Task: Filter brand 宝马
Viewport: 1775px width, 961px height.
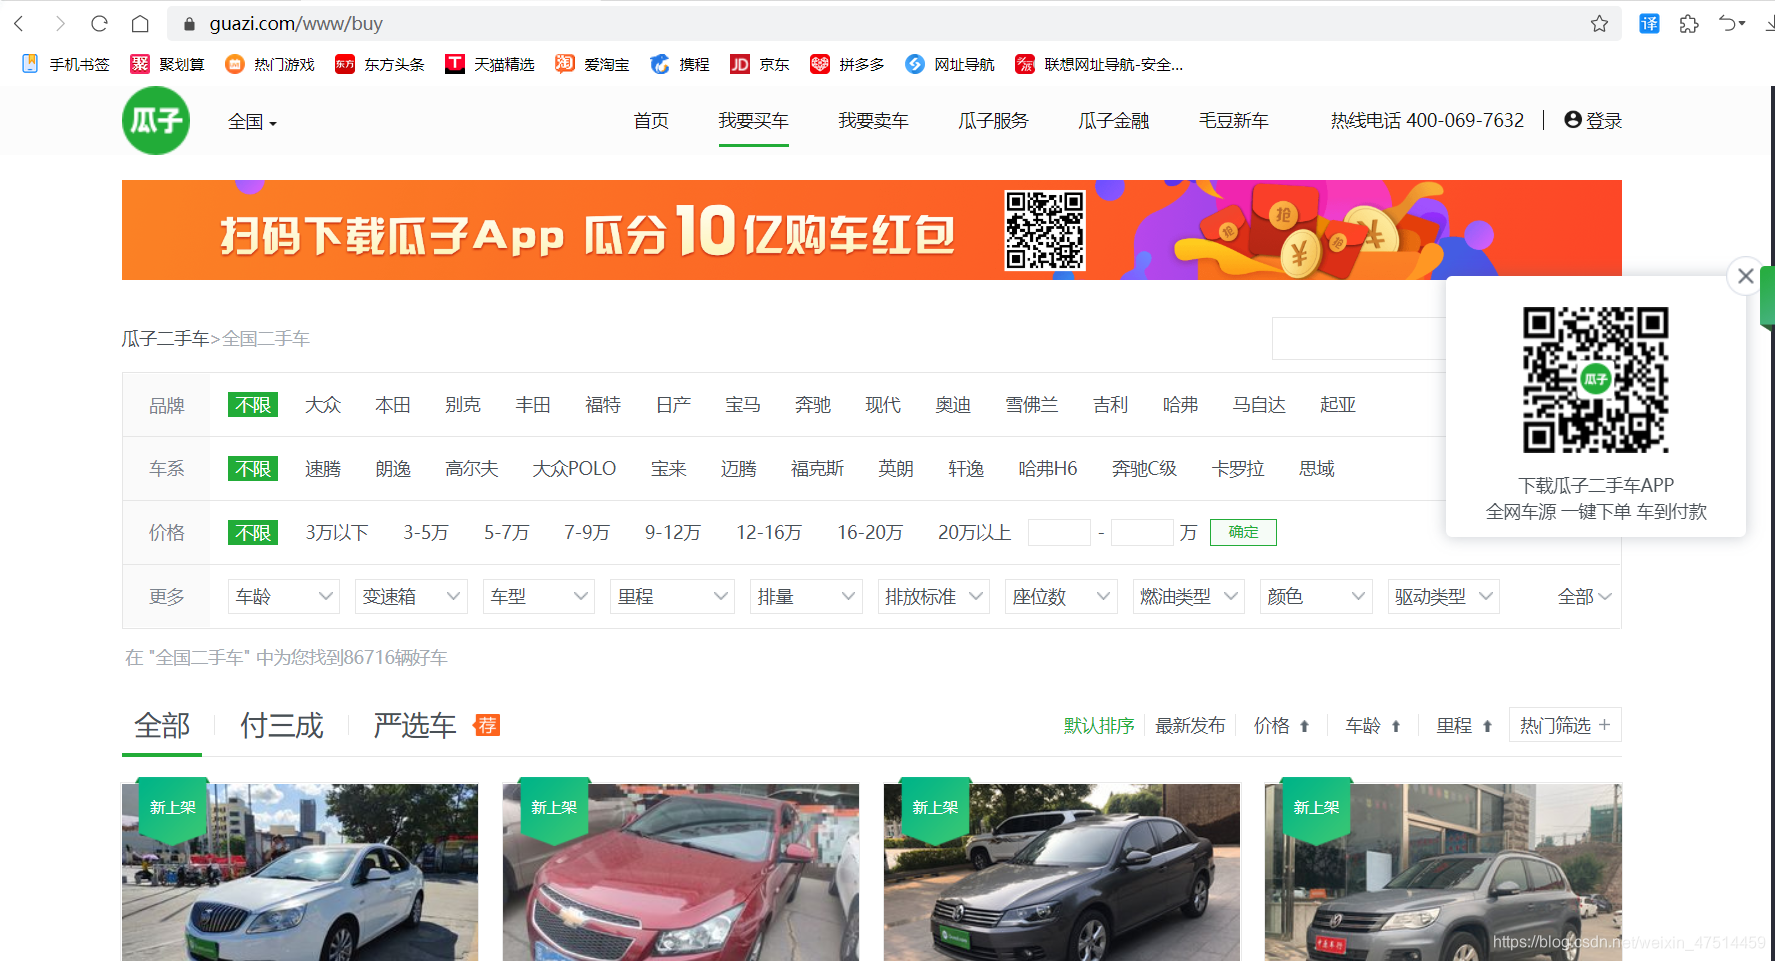Action: point(743,405)
